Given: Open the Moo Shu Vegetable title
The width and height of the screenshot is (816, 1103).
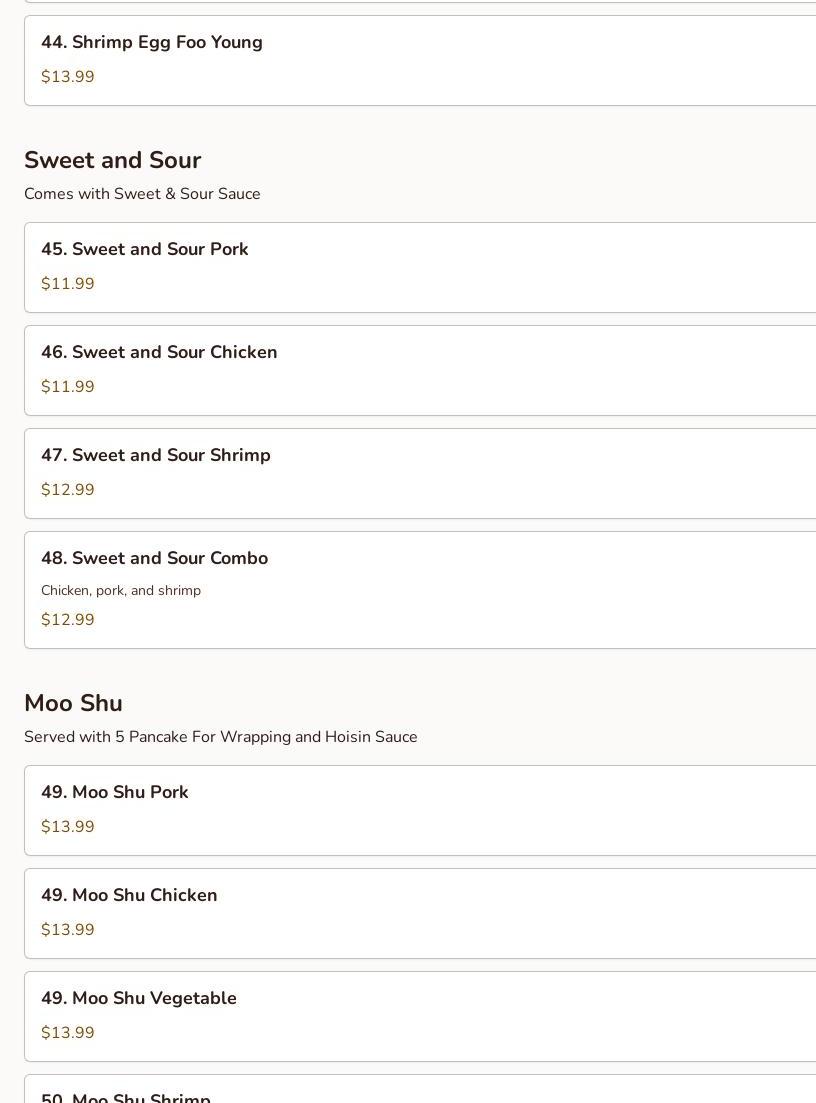Looking at the screenshot, I should 138,998.
